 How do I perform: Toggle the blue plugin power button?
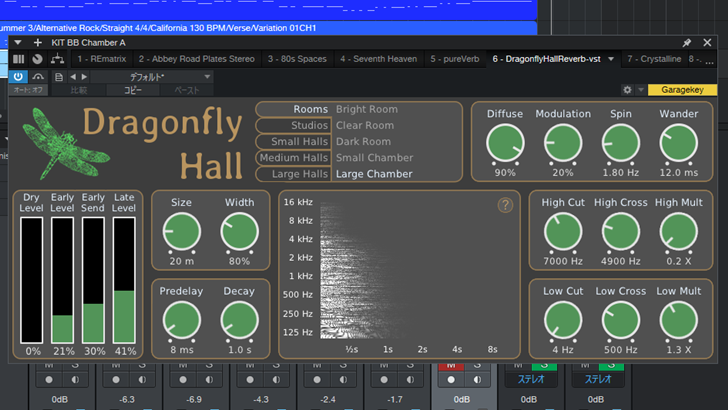[x=18, y=77]
